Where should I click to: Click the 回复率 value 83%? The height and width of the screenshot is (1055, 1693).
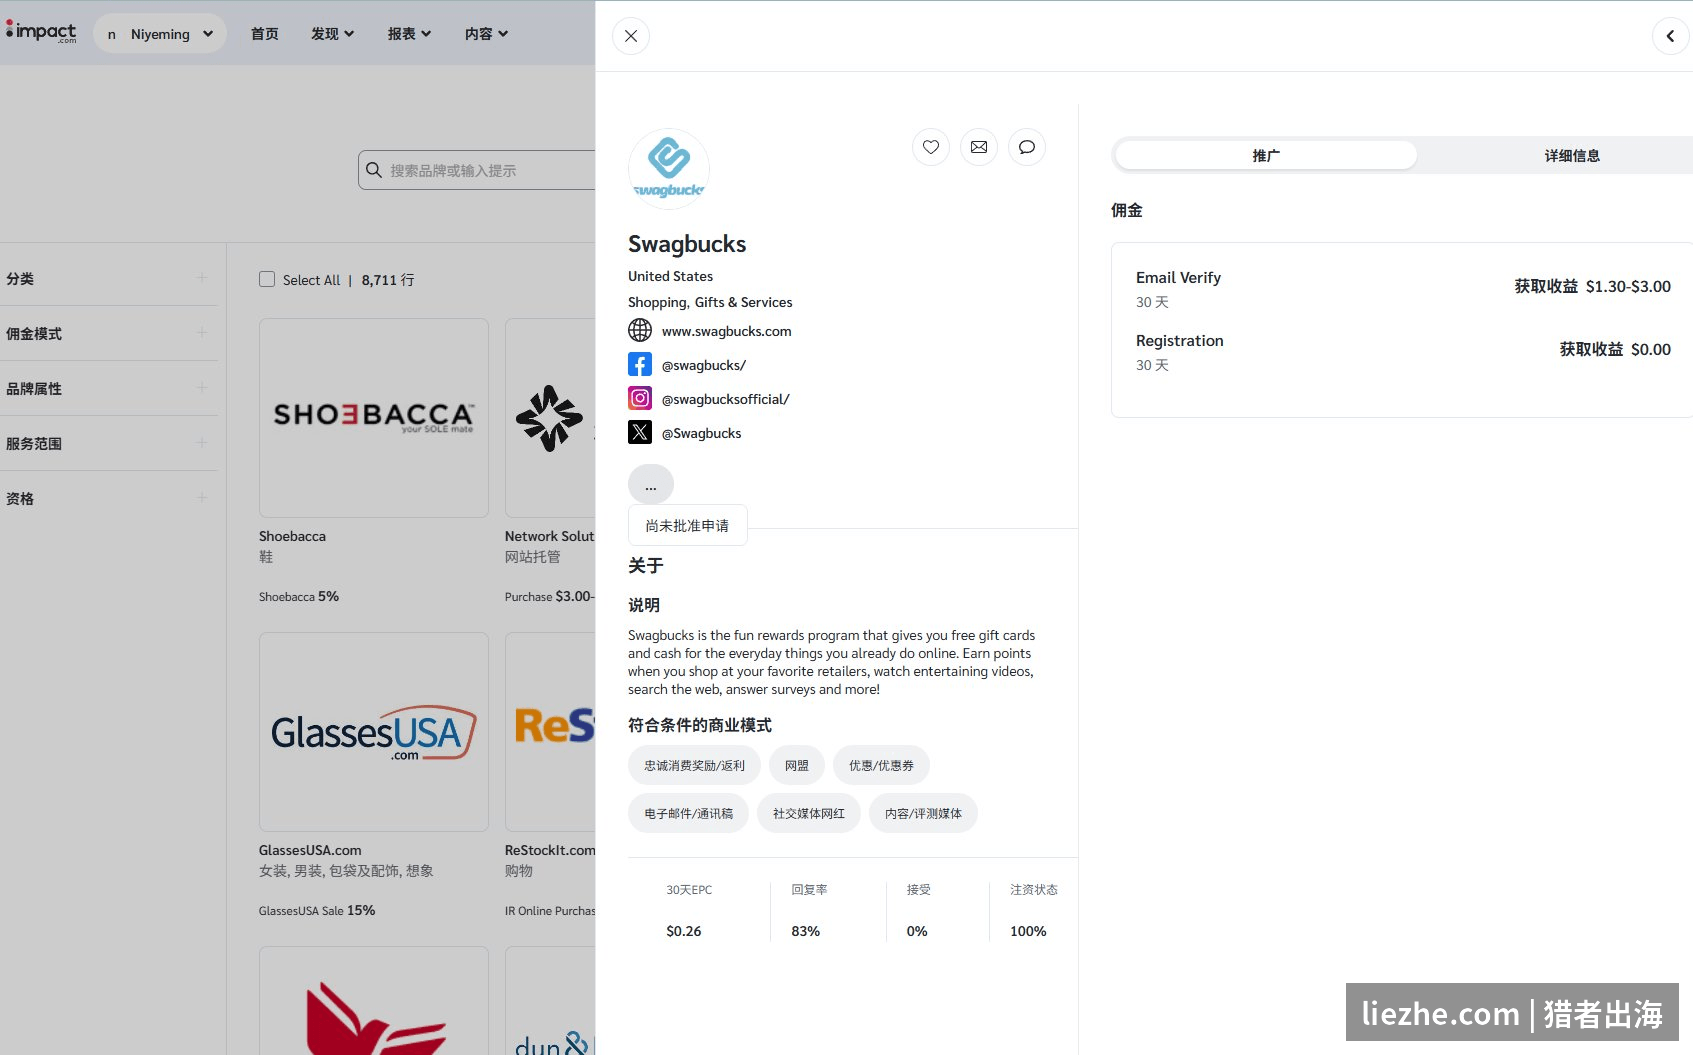pos(806,931)
